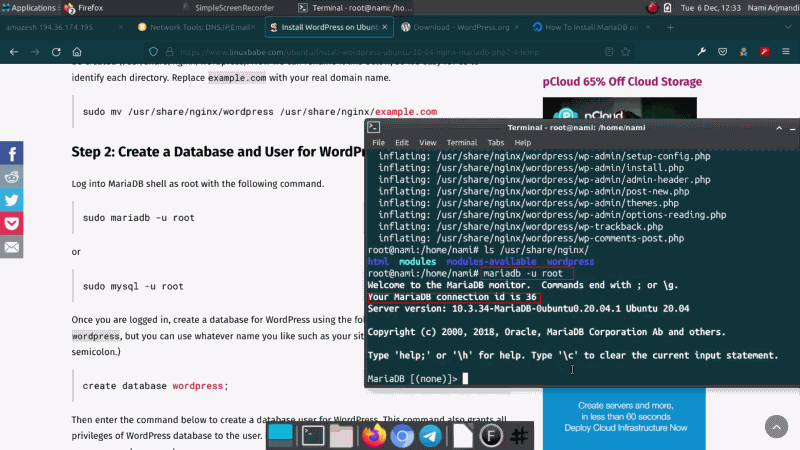Open the Firefox hamburger menu
The image size is (800, 450).
[x=786, y=52]
